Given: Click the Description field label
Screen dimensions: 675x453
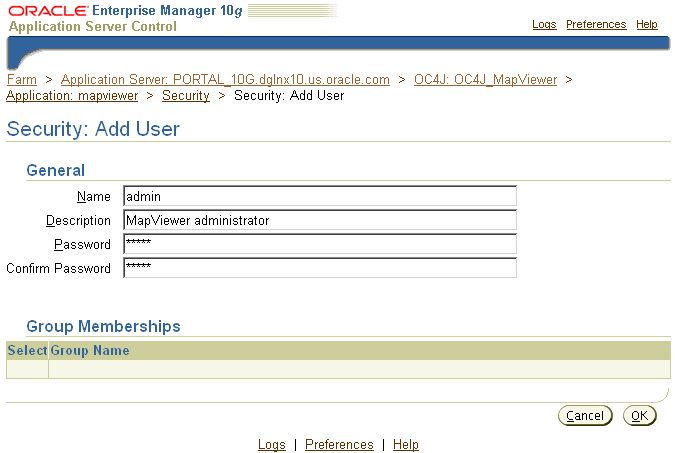Looking at the screenshot, I should coord(78,220).
